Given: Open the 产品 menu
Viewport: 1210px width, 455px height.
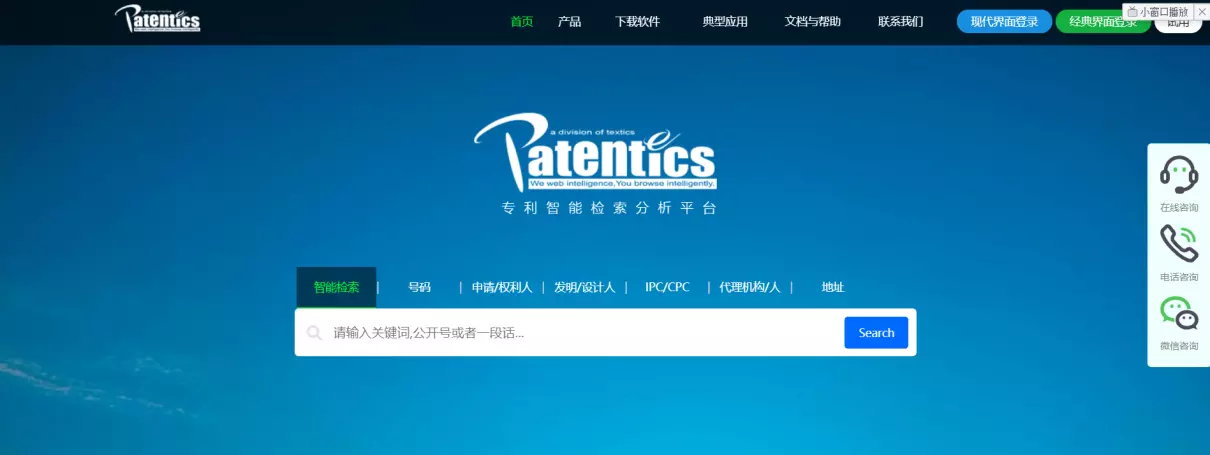Looking at the screenshot, I should [569, 22].
